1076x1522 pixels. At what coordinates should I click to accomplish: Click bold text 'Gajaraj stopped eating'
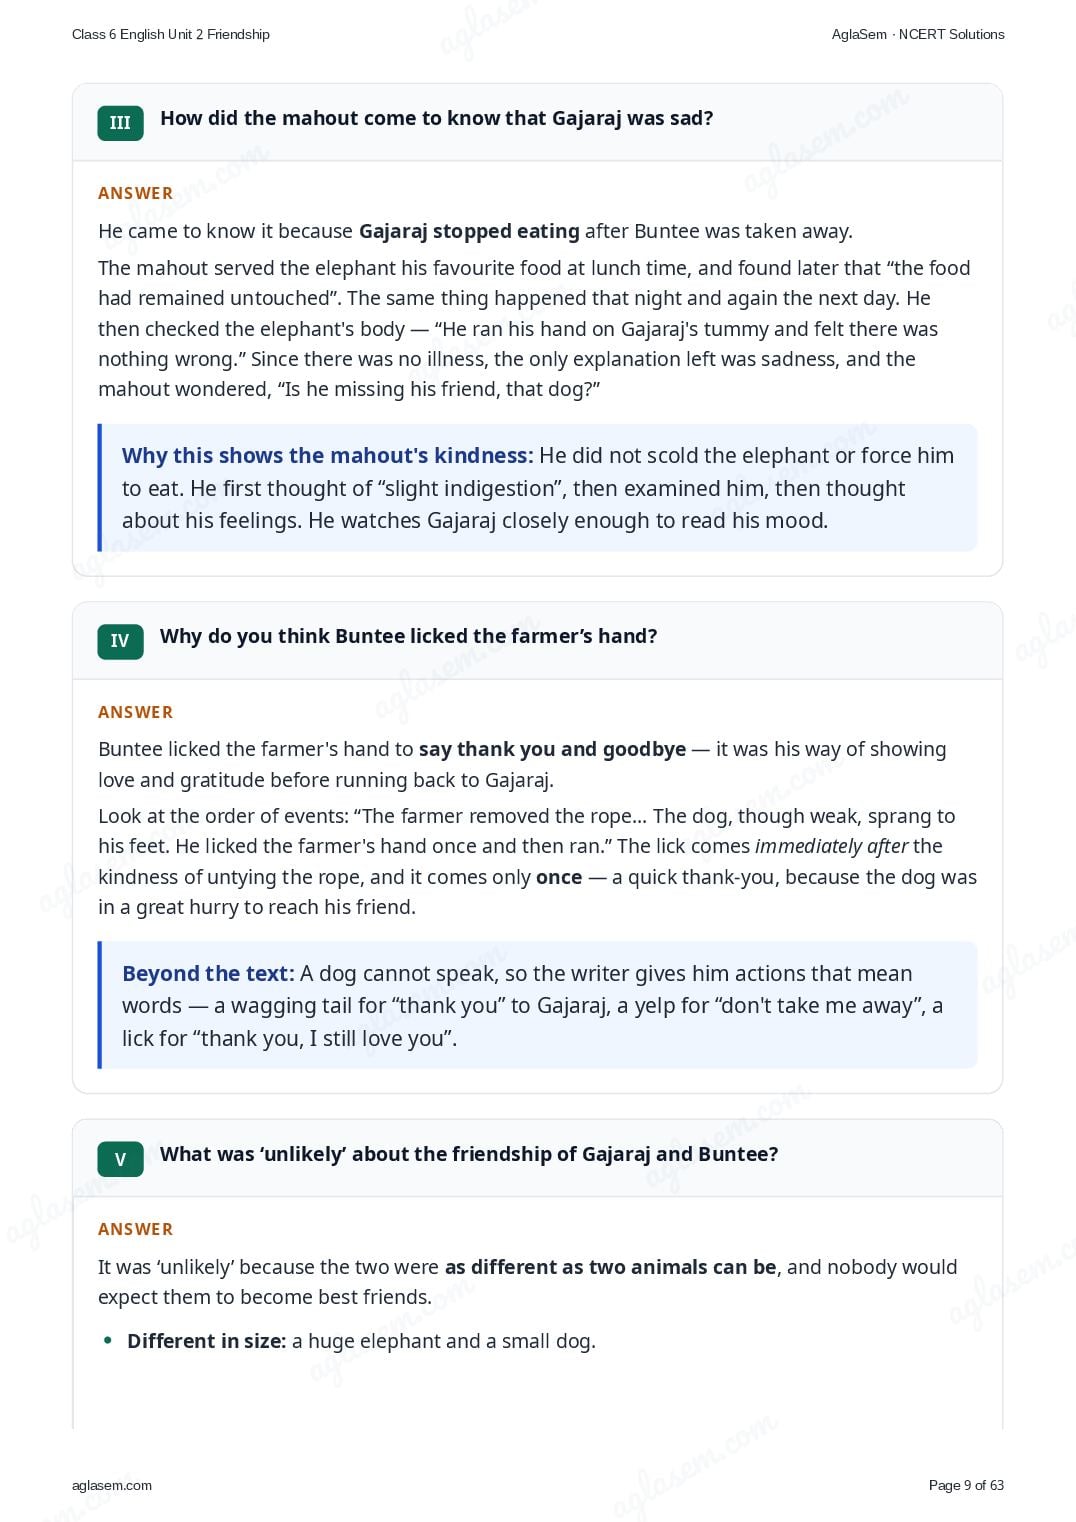tap(469, 231)
